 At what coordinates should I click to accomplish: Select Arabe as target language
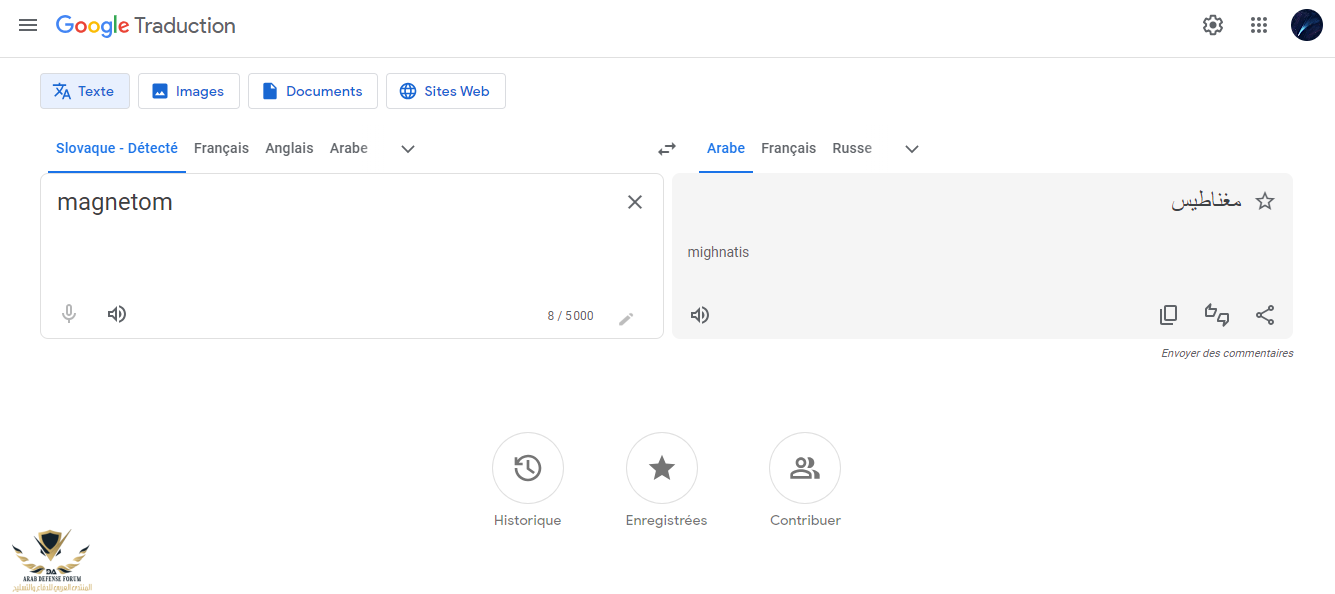point(726,148)
